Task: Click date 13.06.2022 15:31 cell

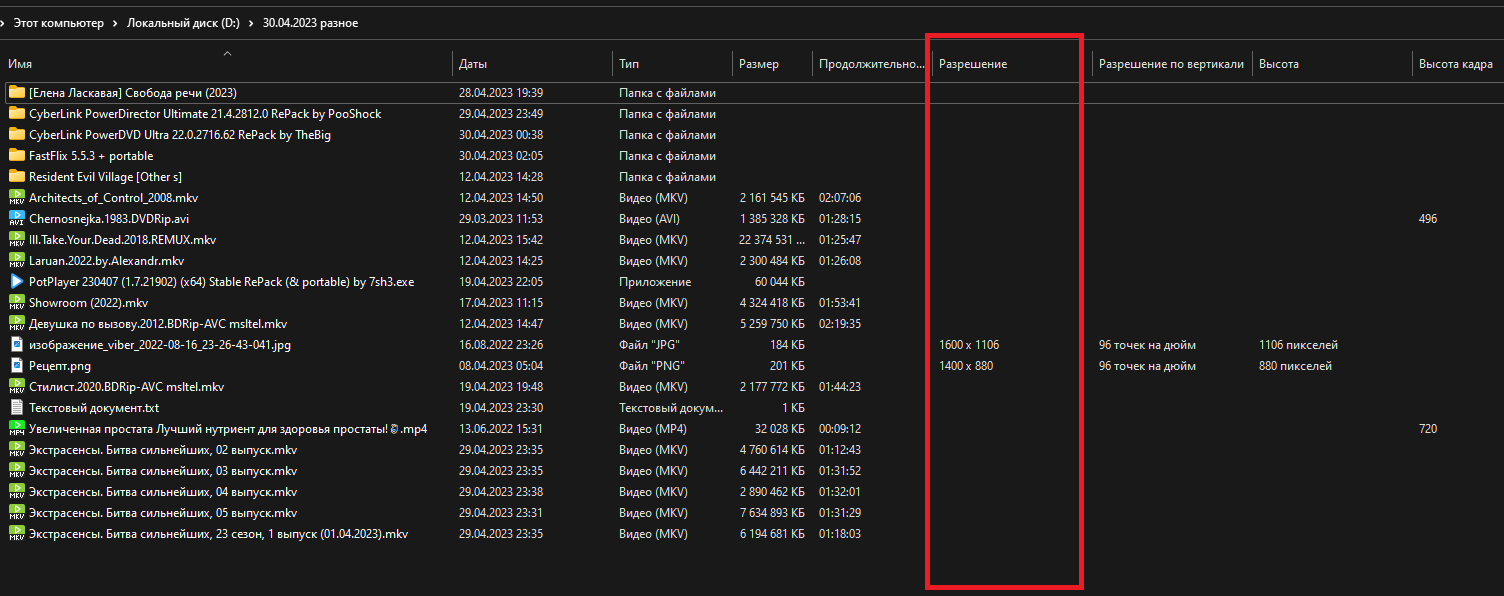Action: (501, 428)
